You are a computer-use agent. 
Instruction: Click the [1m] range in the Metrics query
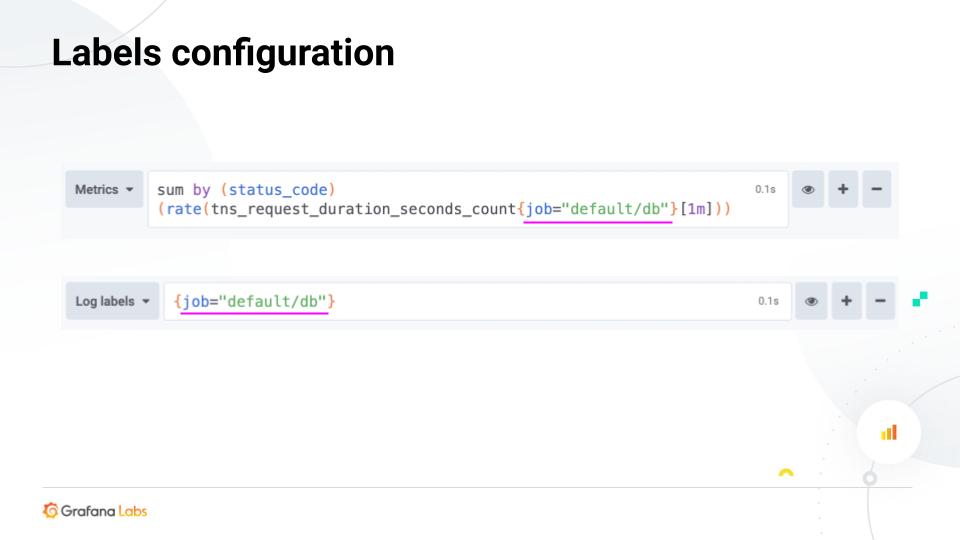click(x=698, y=208)
